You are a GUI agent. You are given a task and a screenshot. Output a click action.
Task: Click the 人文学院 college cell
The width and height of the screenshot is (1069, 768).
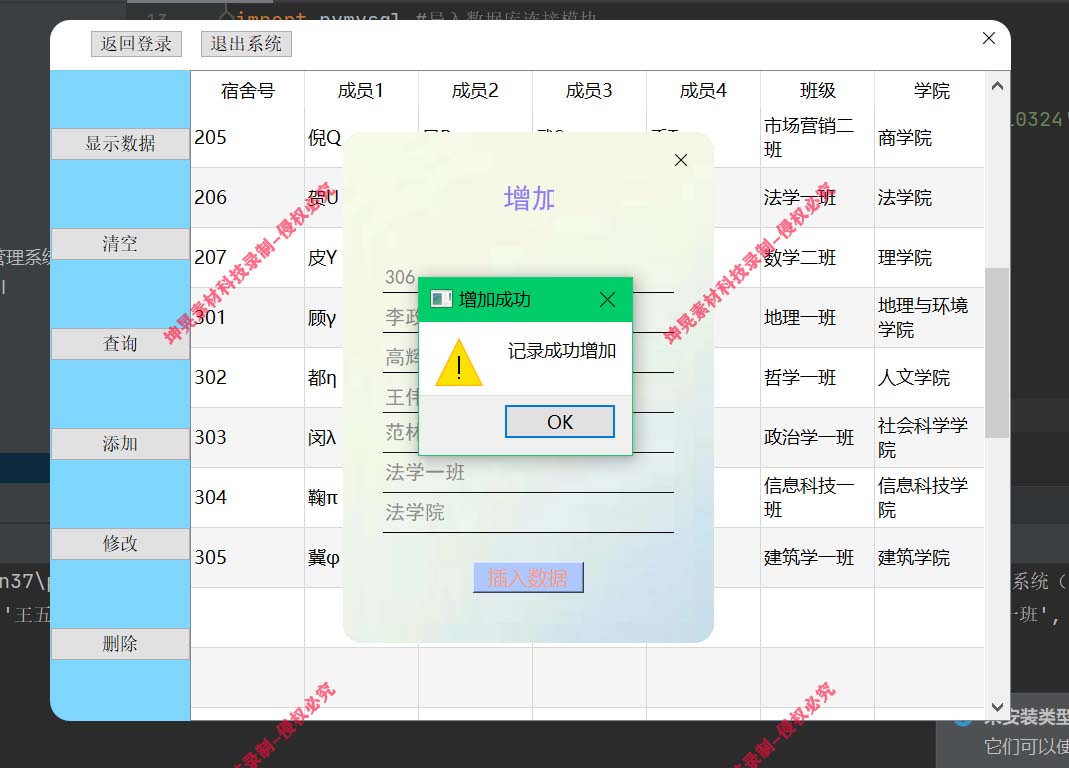tap(930, 378)
